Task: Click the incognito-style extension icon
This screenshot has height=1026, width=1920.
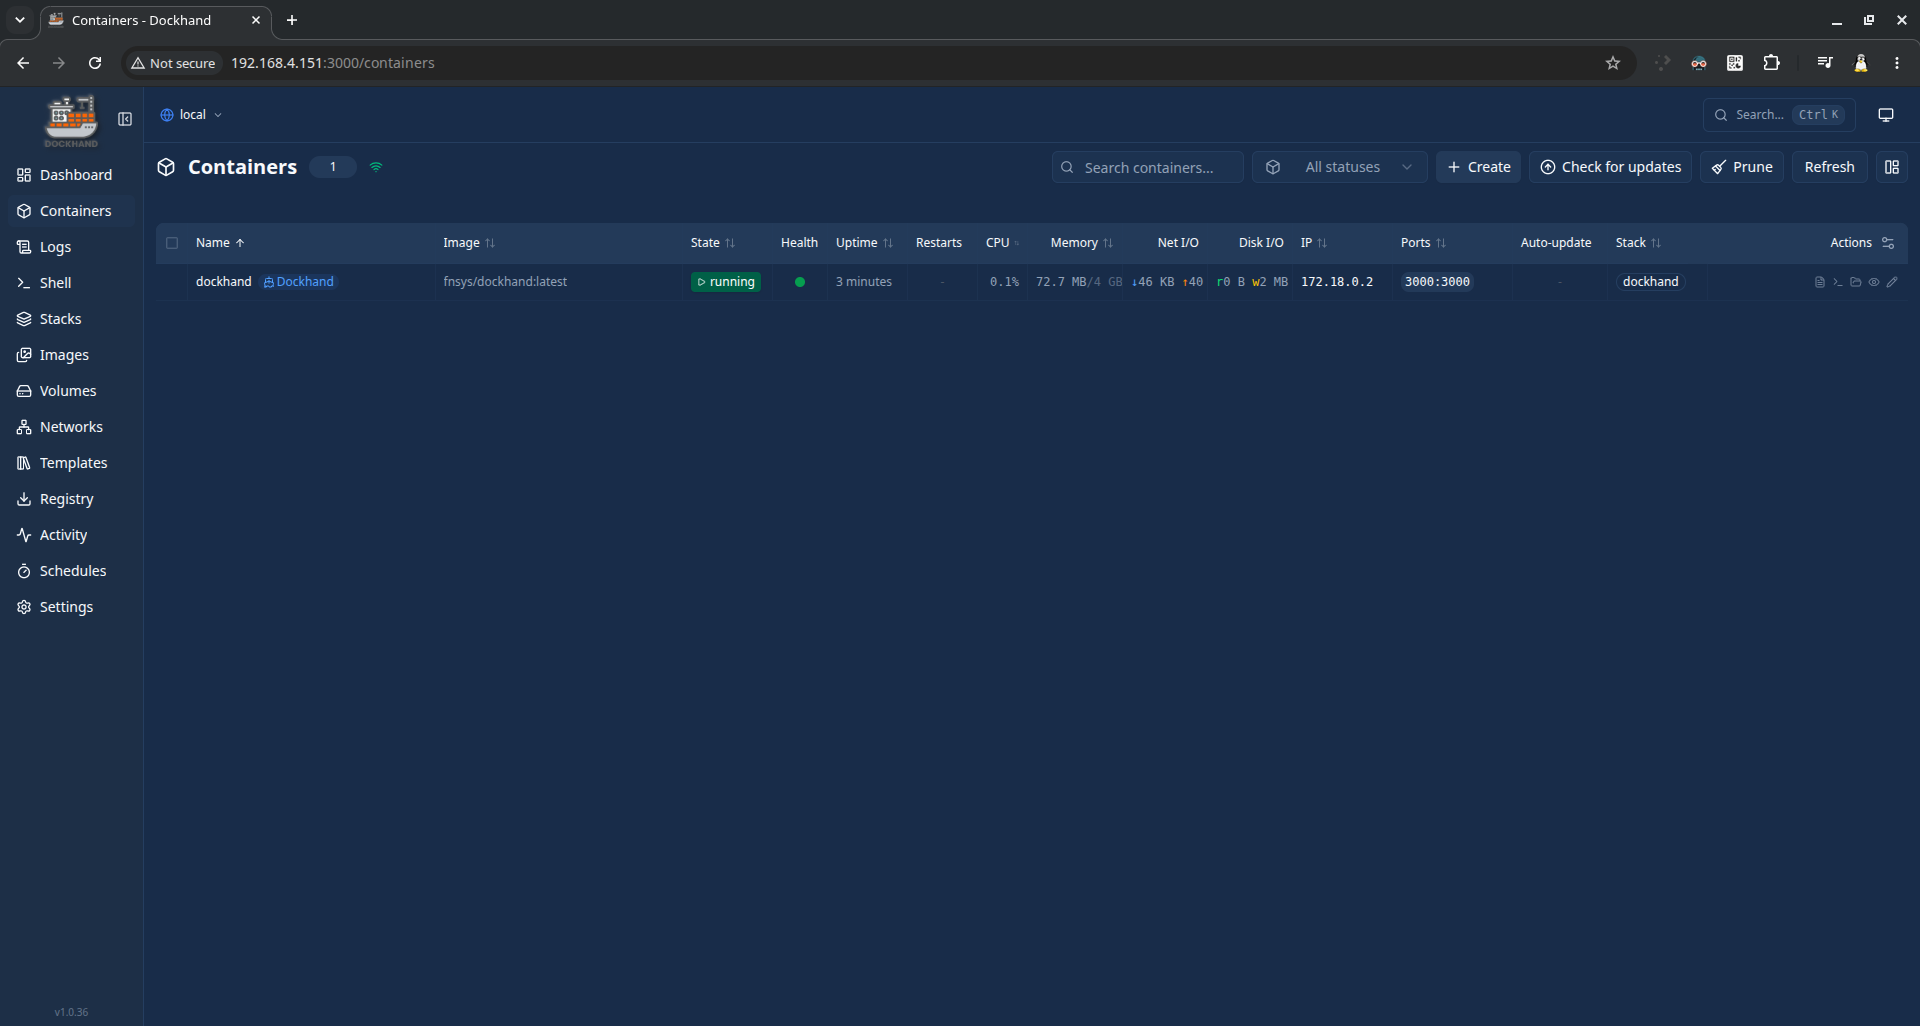Action: click(1699, 63)
